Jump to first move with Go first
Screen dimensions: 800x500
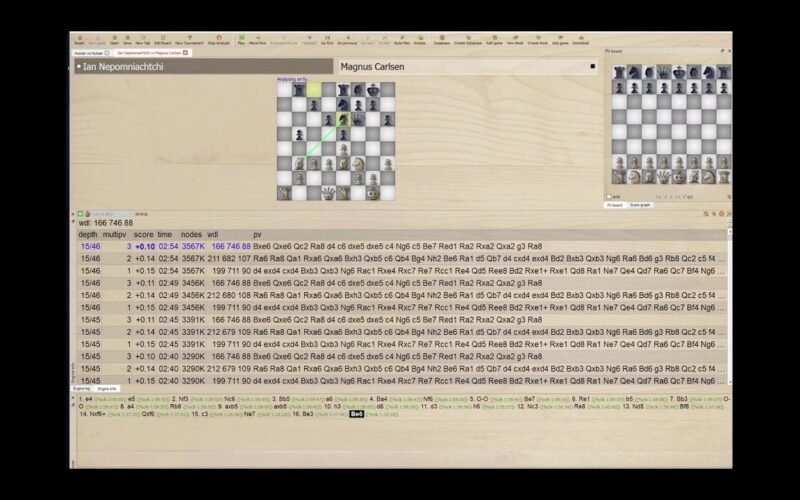click(x=327, y=40)
